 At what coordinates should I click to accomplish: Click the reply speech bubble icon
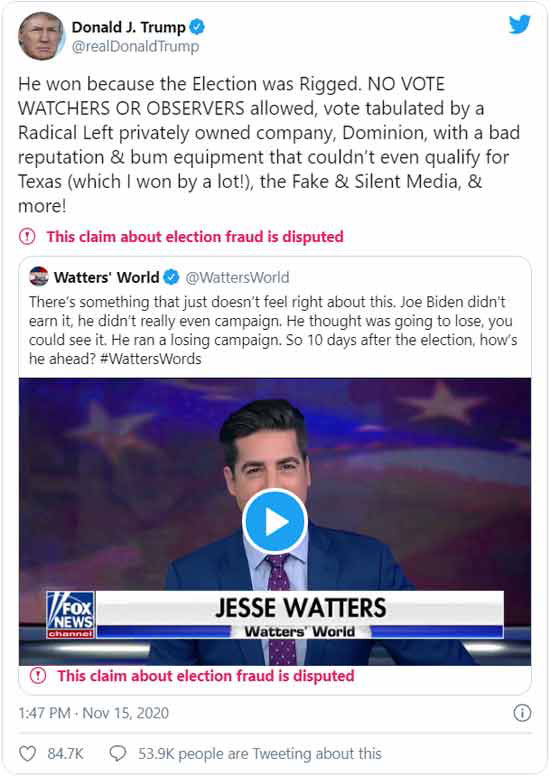point(117,754)
